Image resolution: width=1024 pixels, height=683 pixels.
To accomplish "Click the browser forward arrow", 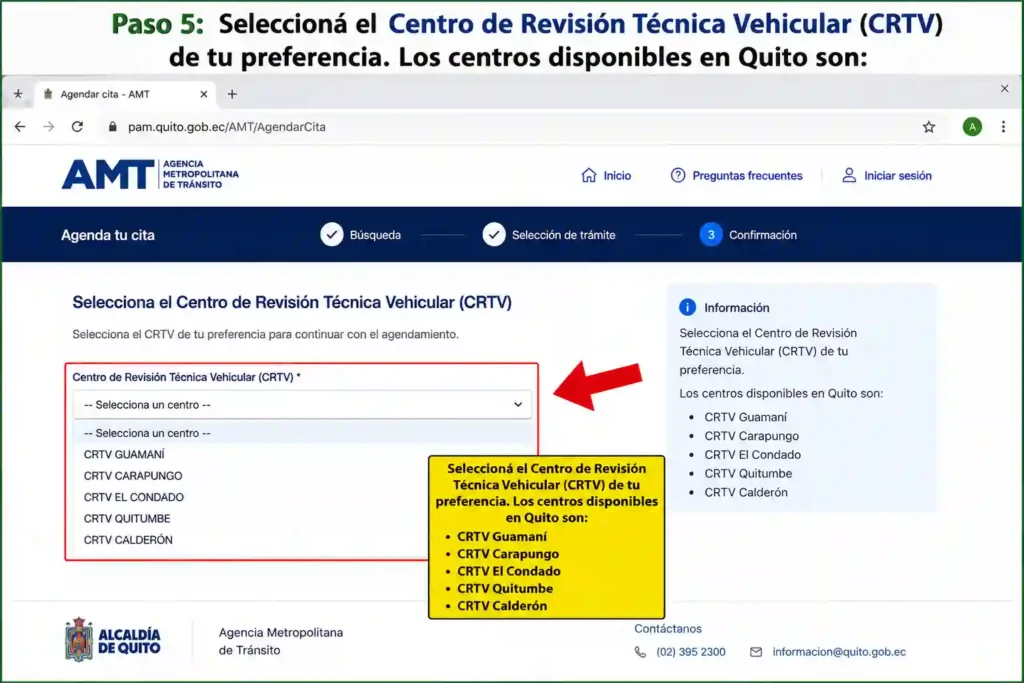I will coord(49,127).
